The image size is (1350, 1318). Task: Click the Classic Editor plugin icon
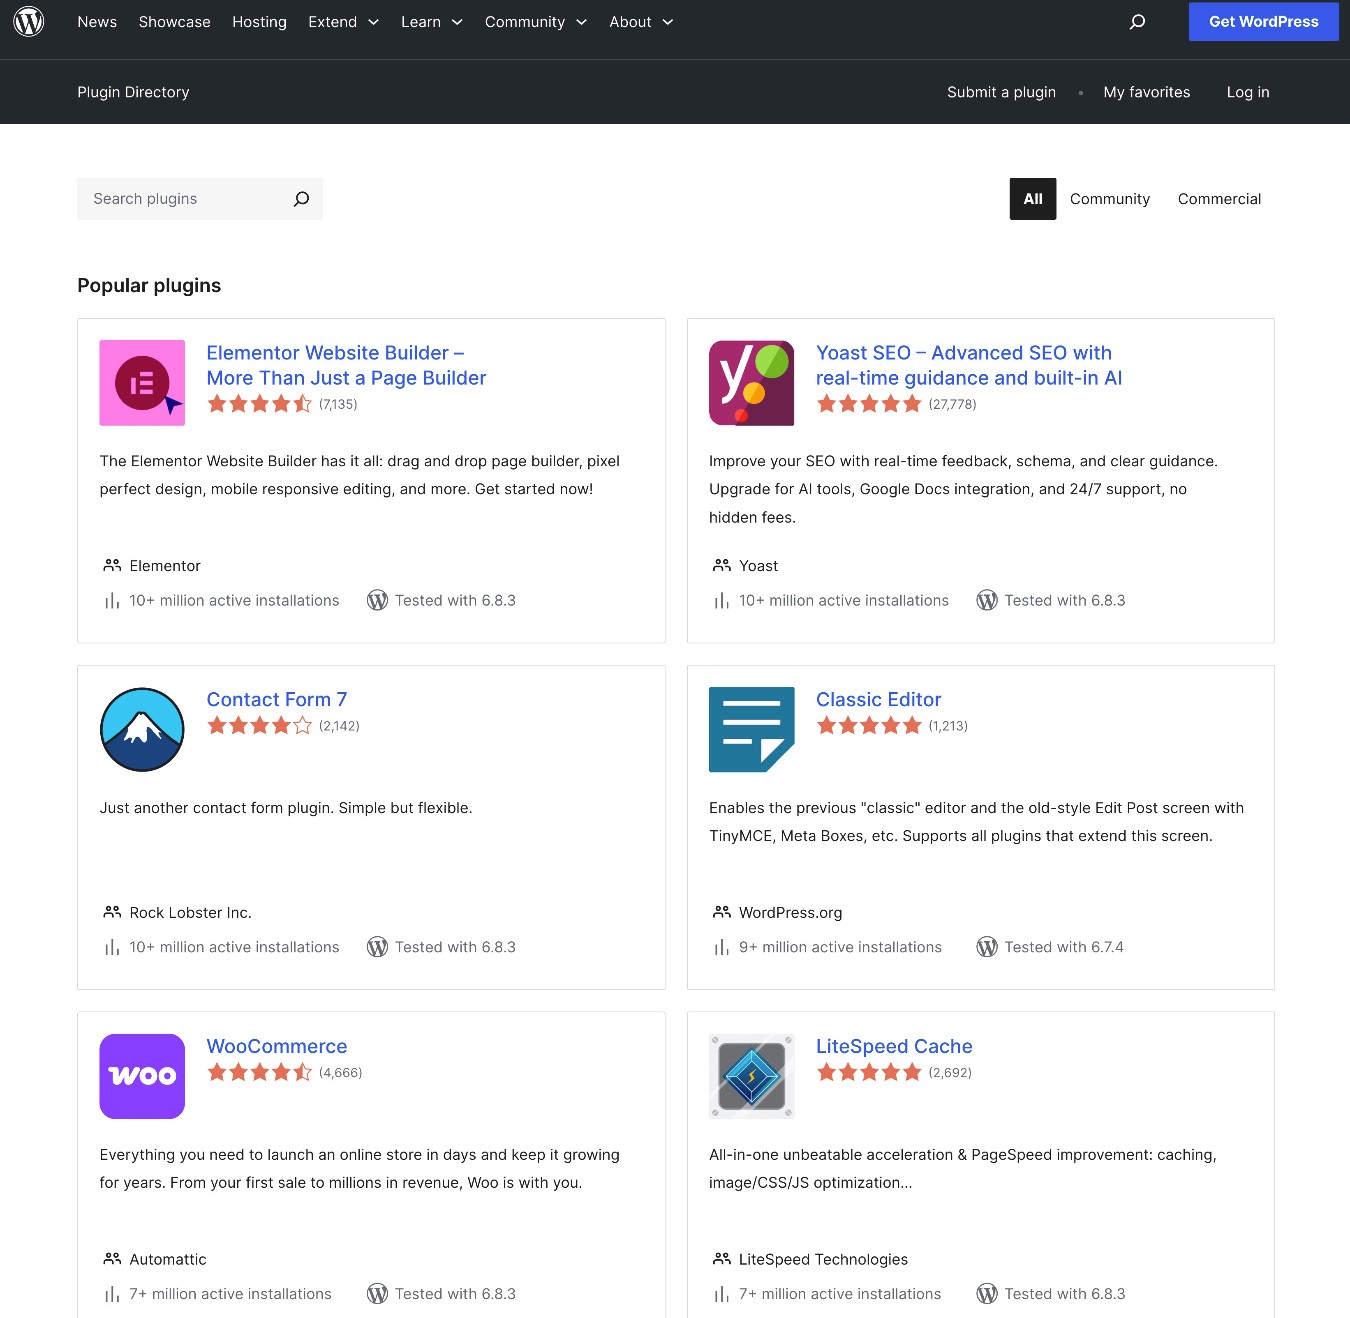click(x=750, y=729)
